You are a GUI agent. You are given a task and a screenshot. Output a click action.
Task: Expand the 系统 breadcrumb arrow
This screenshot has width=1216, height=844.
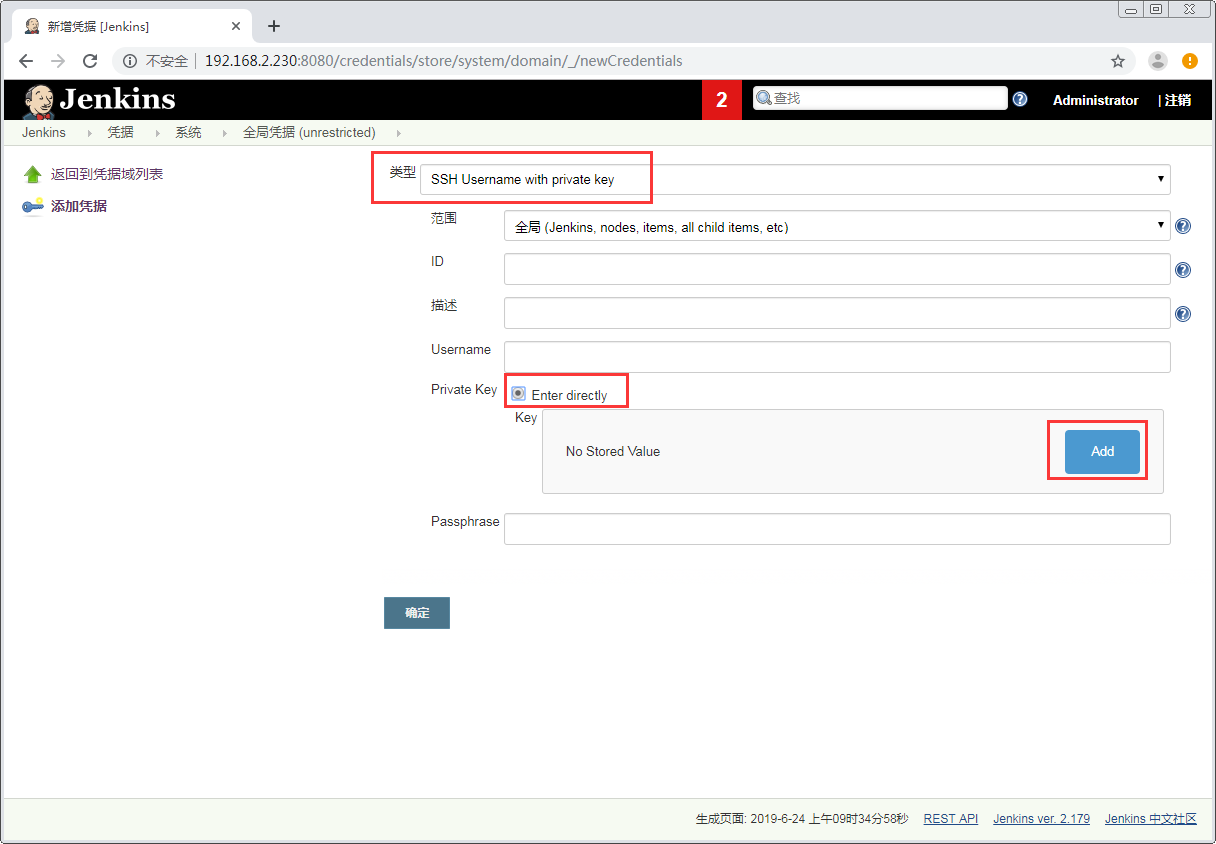click(x=225, y=133)
